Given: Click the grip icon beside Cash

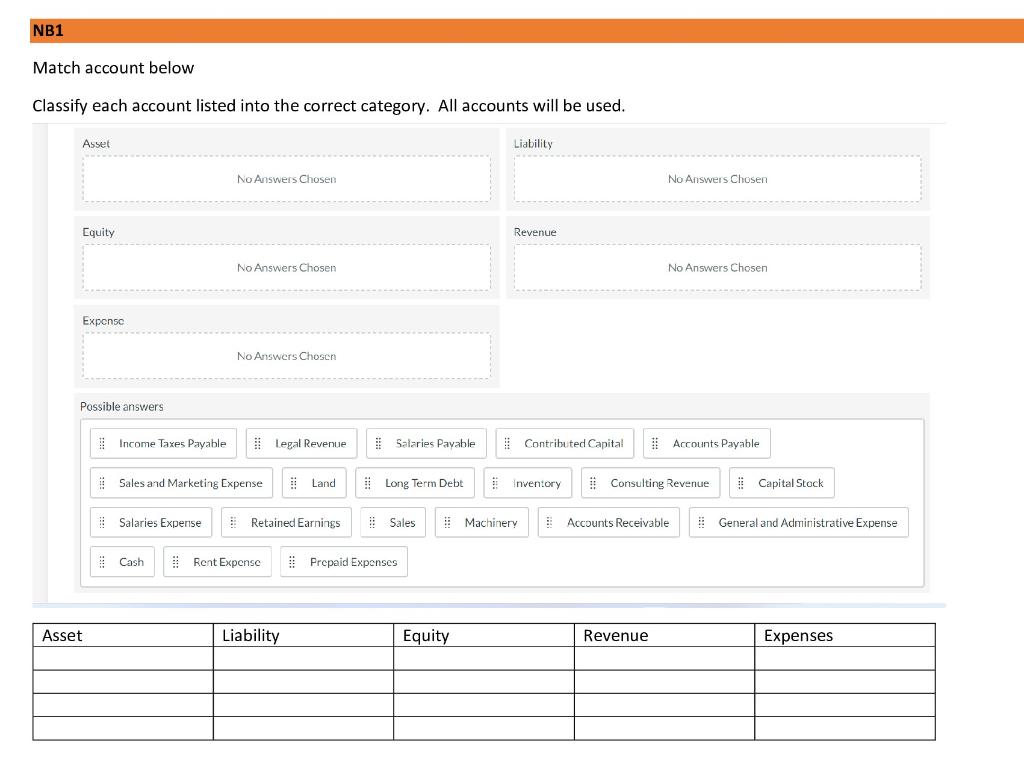Looking at the screenshot, I should (102, 562).
